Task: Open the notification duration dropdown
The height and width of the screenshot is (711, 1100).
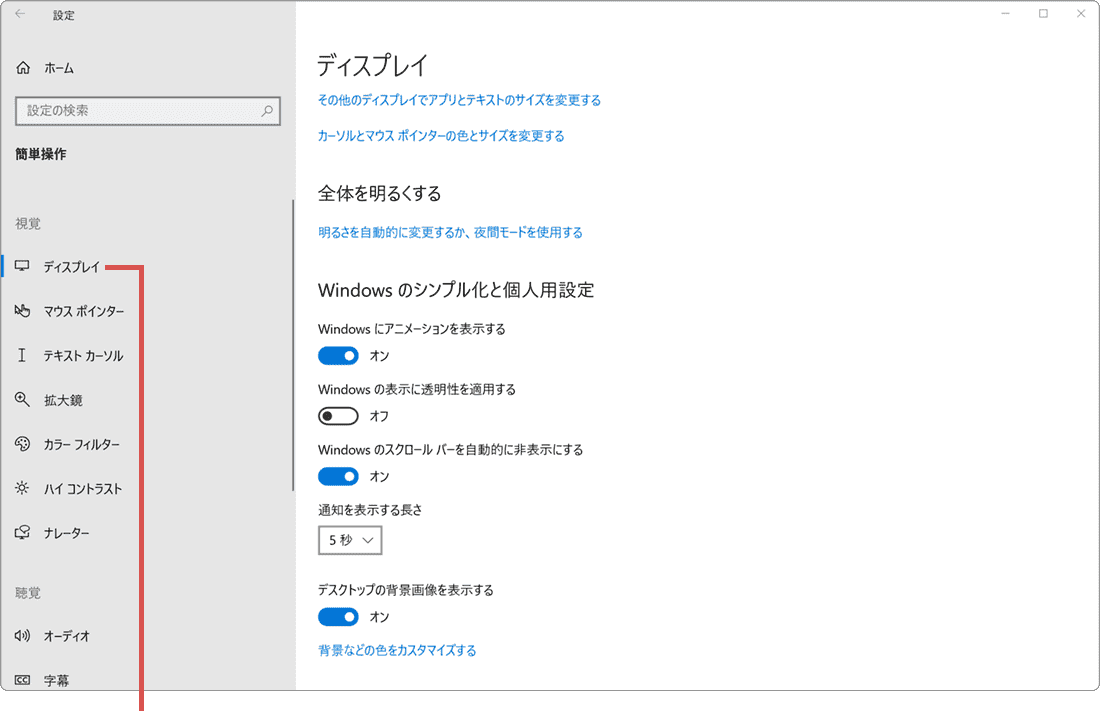Action: pyautogui.click(x=349, y=540)
